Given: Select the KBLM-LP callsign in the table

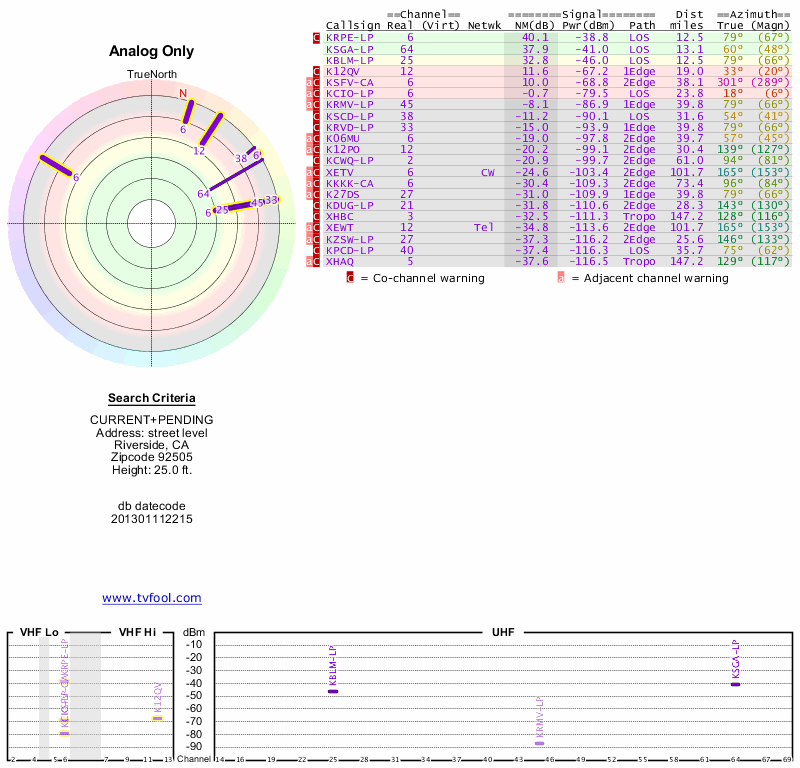Looking at the screenshot, I should [x=350, y=60].
